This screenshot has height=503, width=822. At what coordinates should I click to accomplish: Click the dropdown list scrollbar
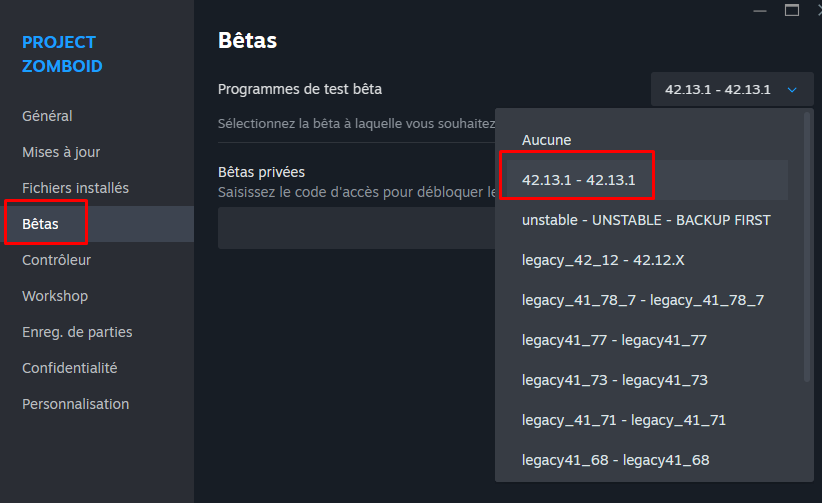808,245
